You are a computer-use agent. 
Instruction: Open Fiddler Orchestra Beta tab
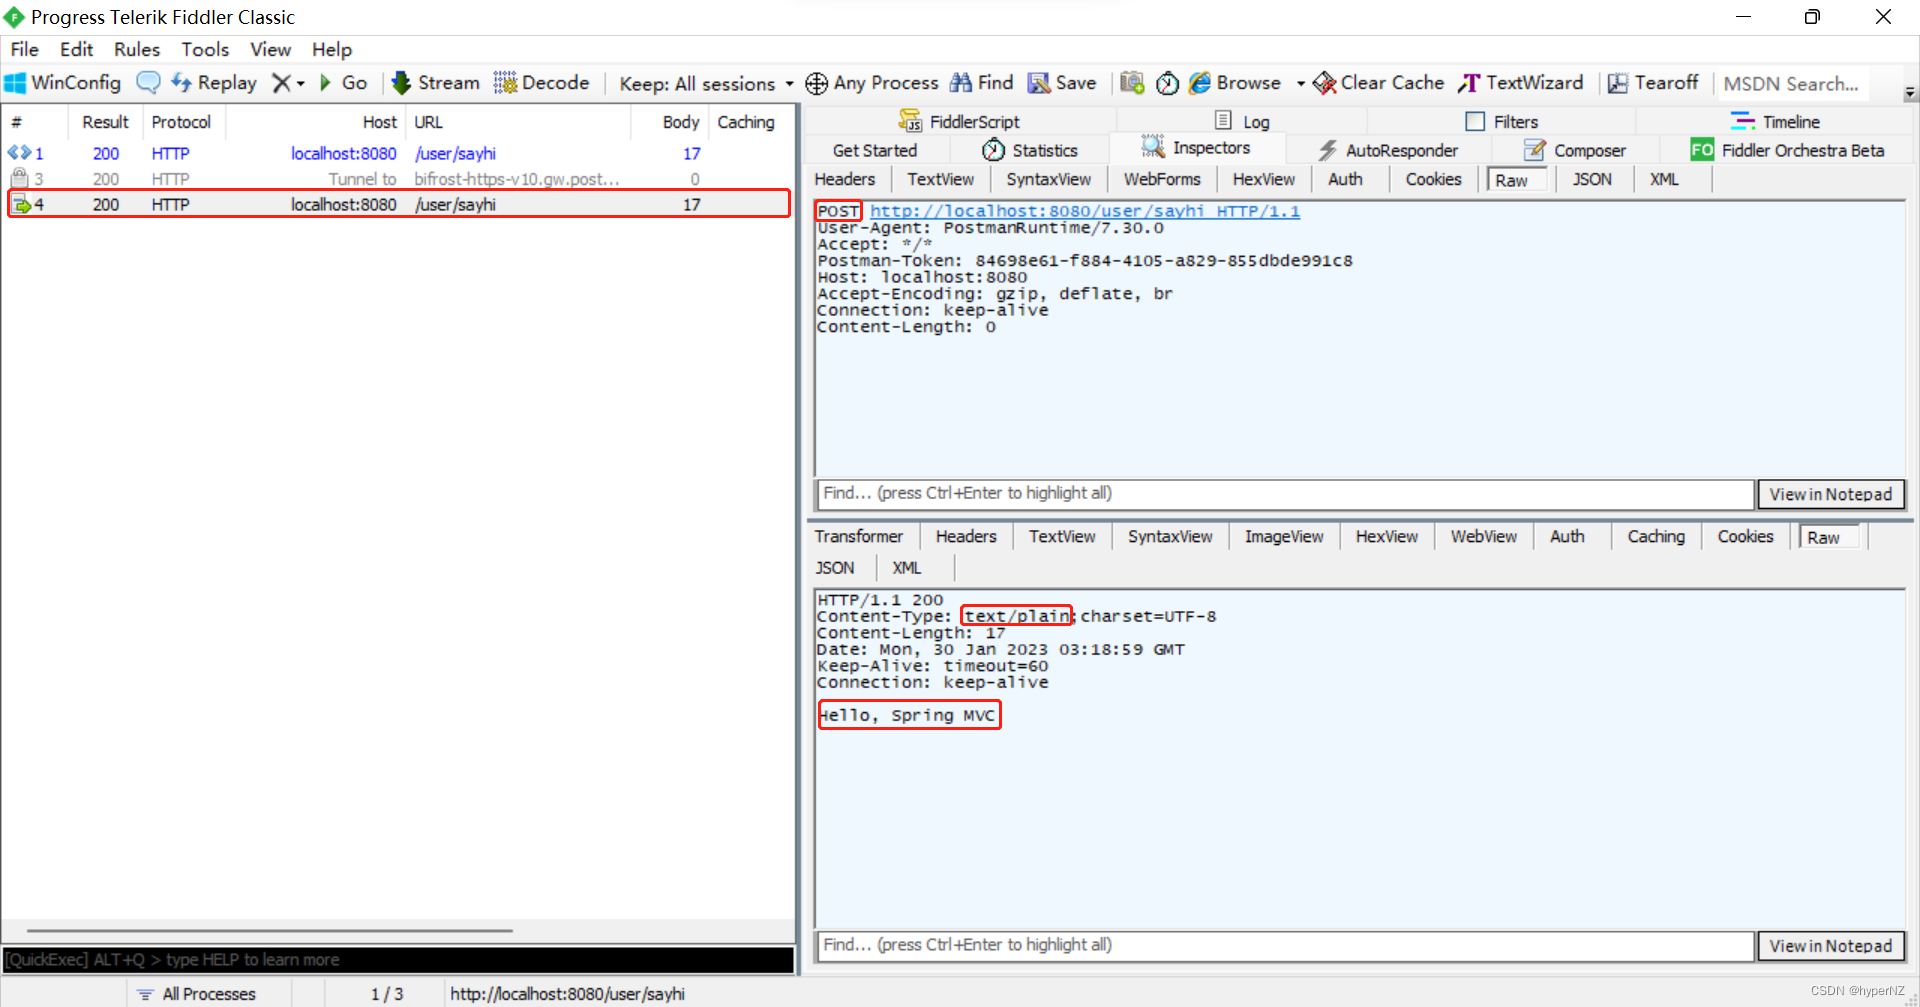[1787, 150]
